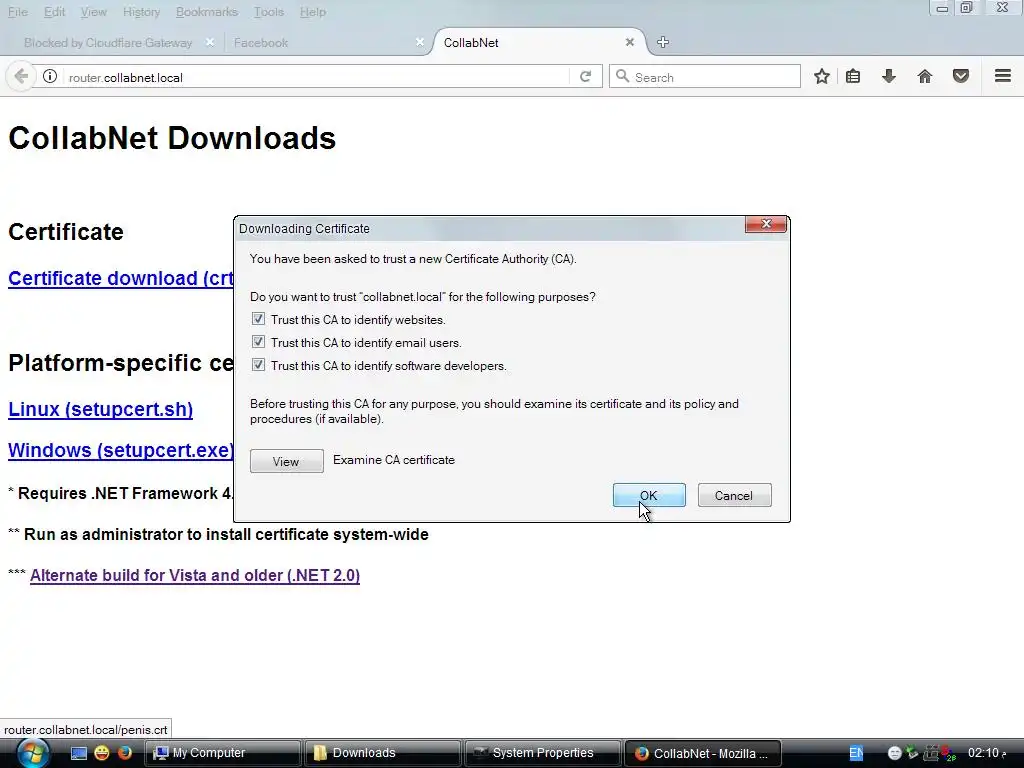Screen dimensions: 1024x768
Task: Go to Firefox home page icon
Action: [x=924, y=76]
